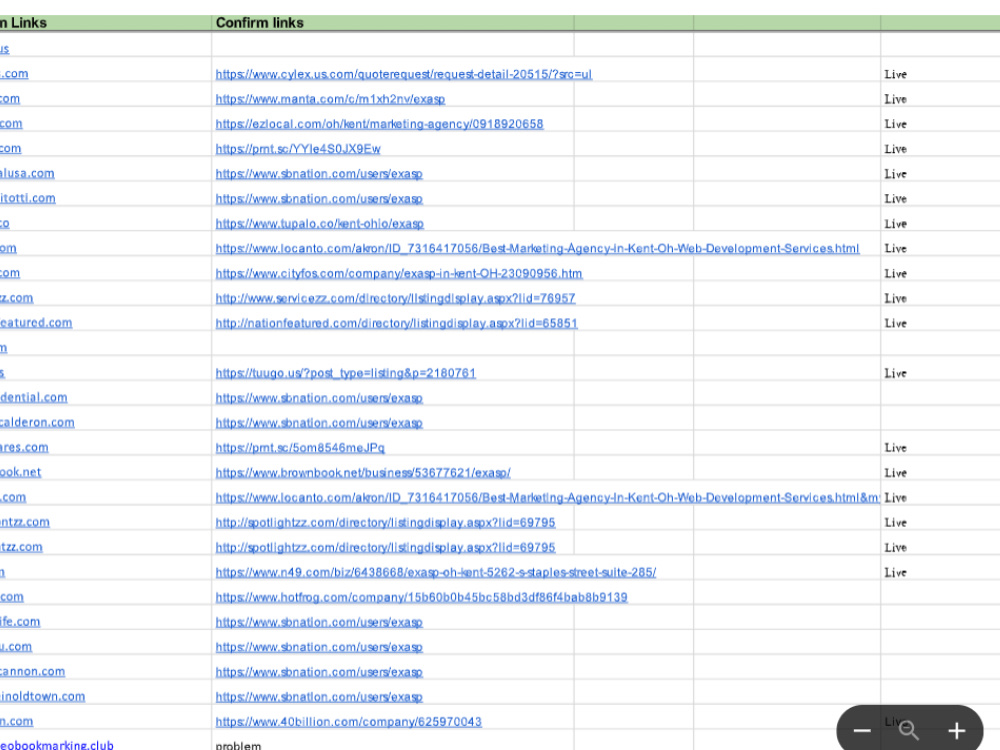Open the n49.com biz link
1000x750 pixels.
point(436,571)
